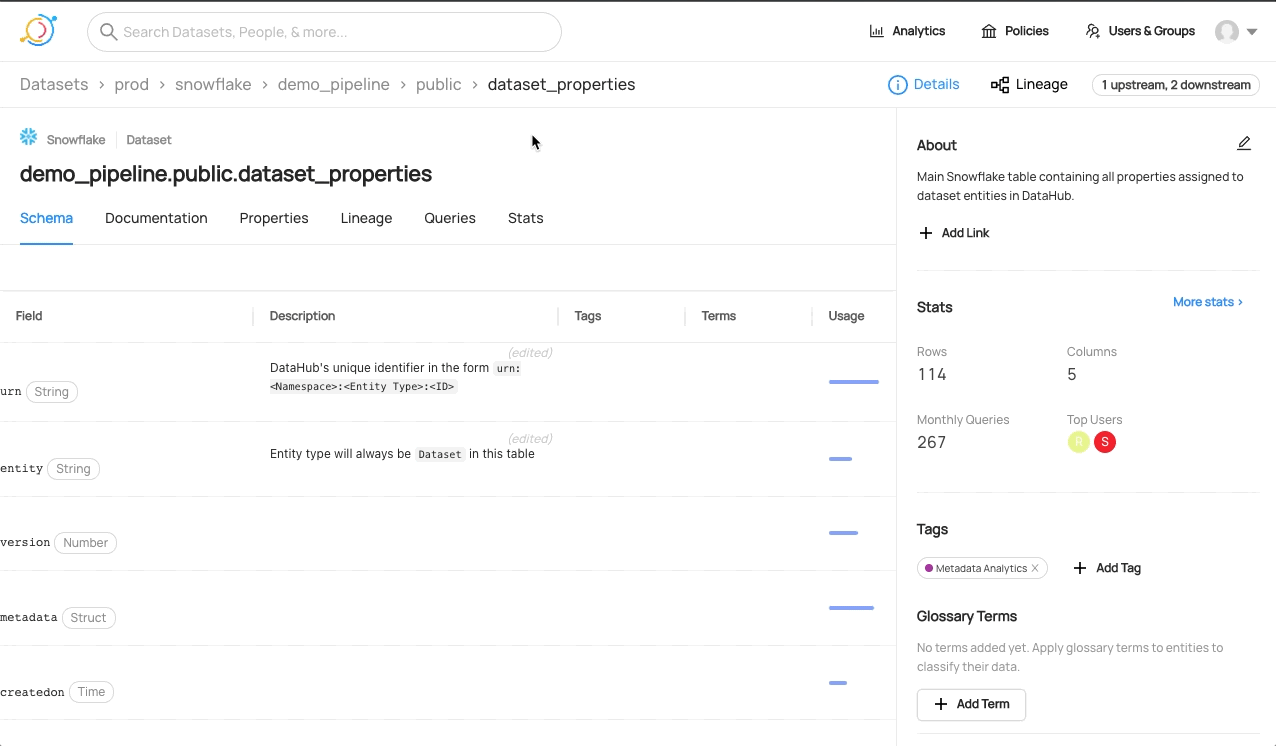Image resolution: width=1276 pixels, height=746 pixels.
Task: Open the user profile dropdown
Action: [1236, 32]
